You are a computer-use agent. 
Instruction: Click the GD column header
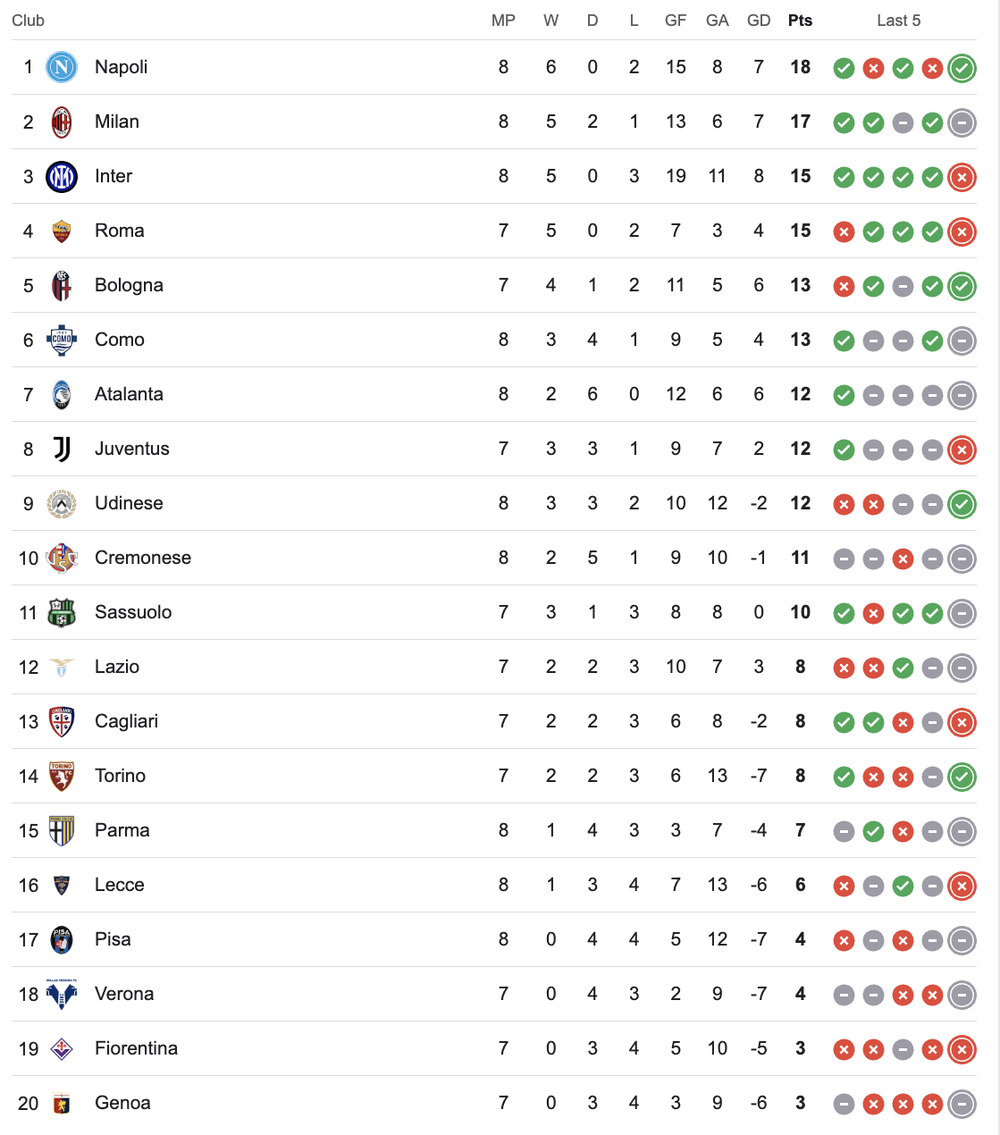(758, 20)
